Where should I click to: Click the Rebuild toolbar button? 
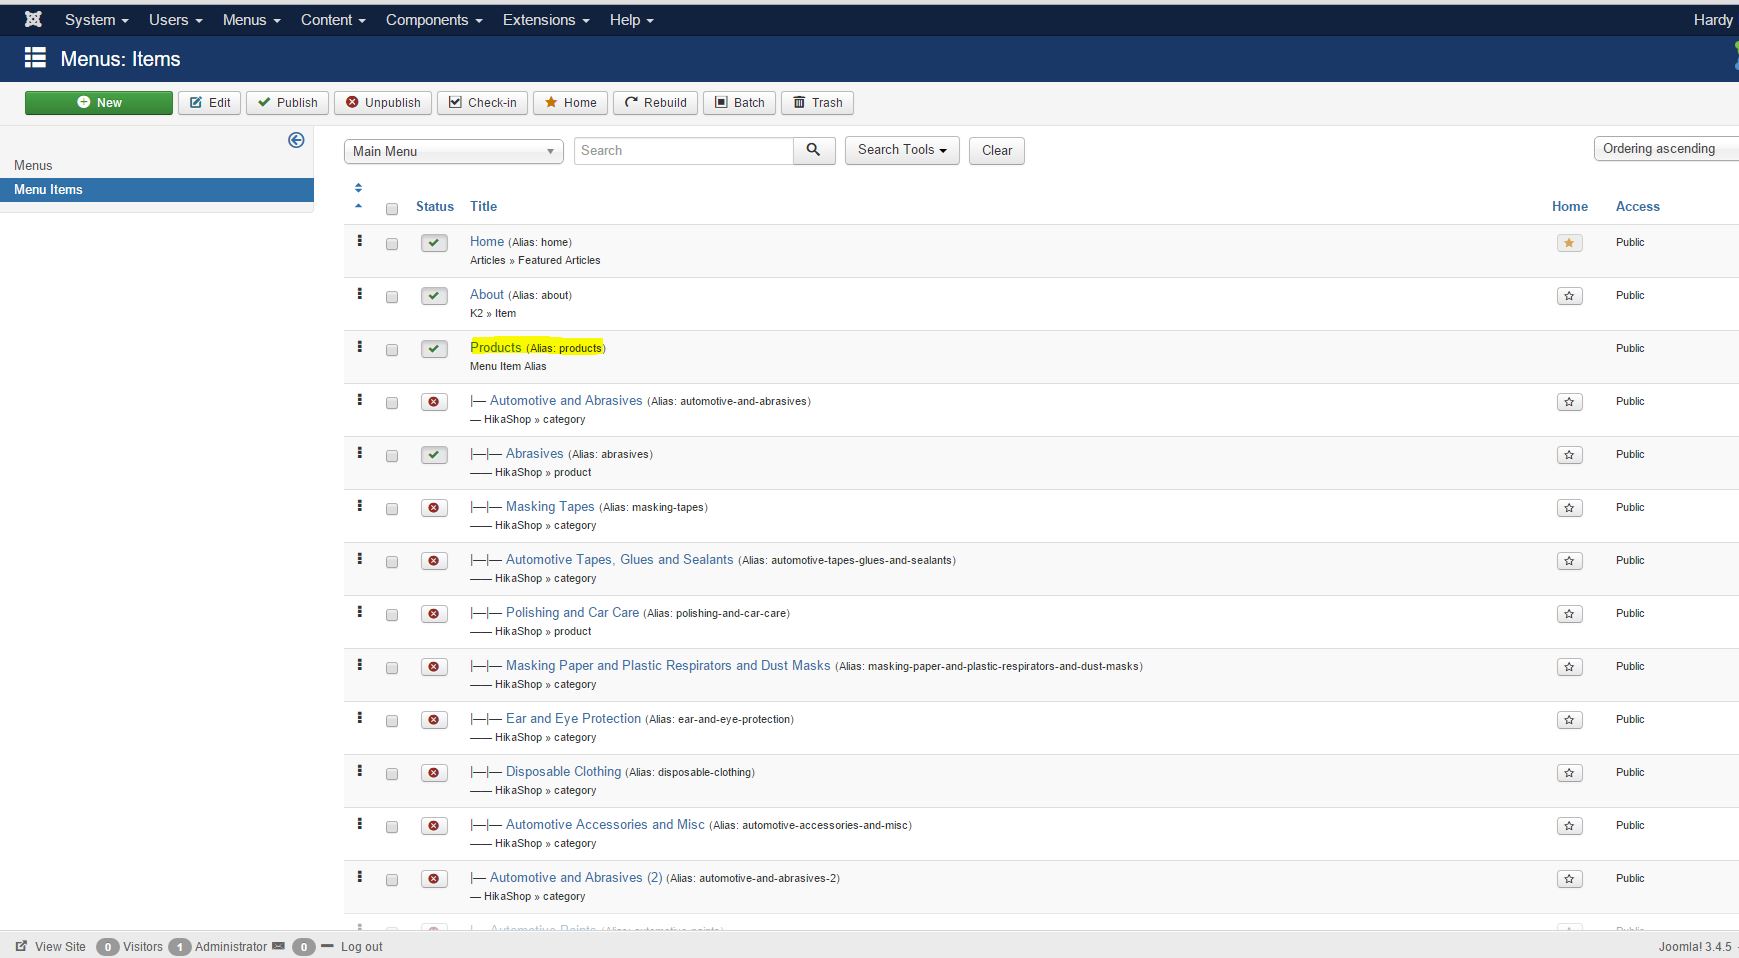[656, 102]
